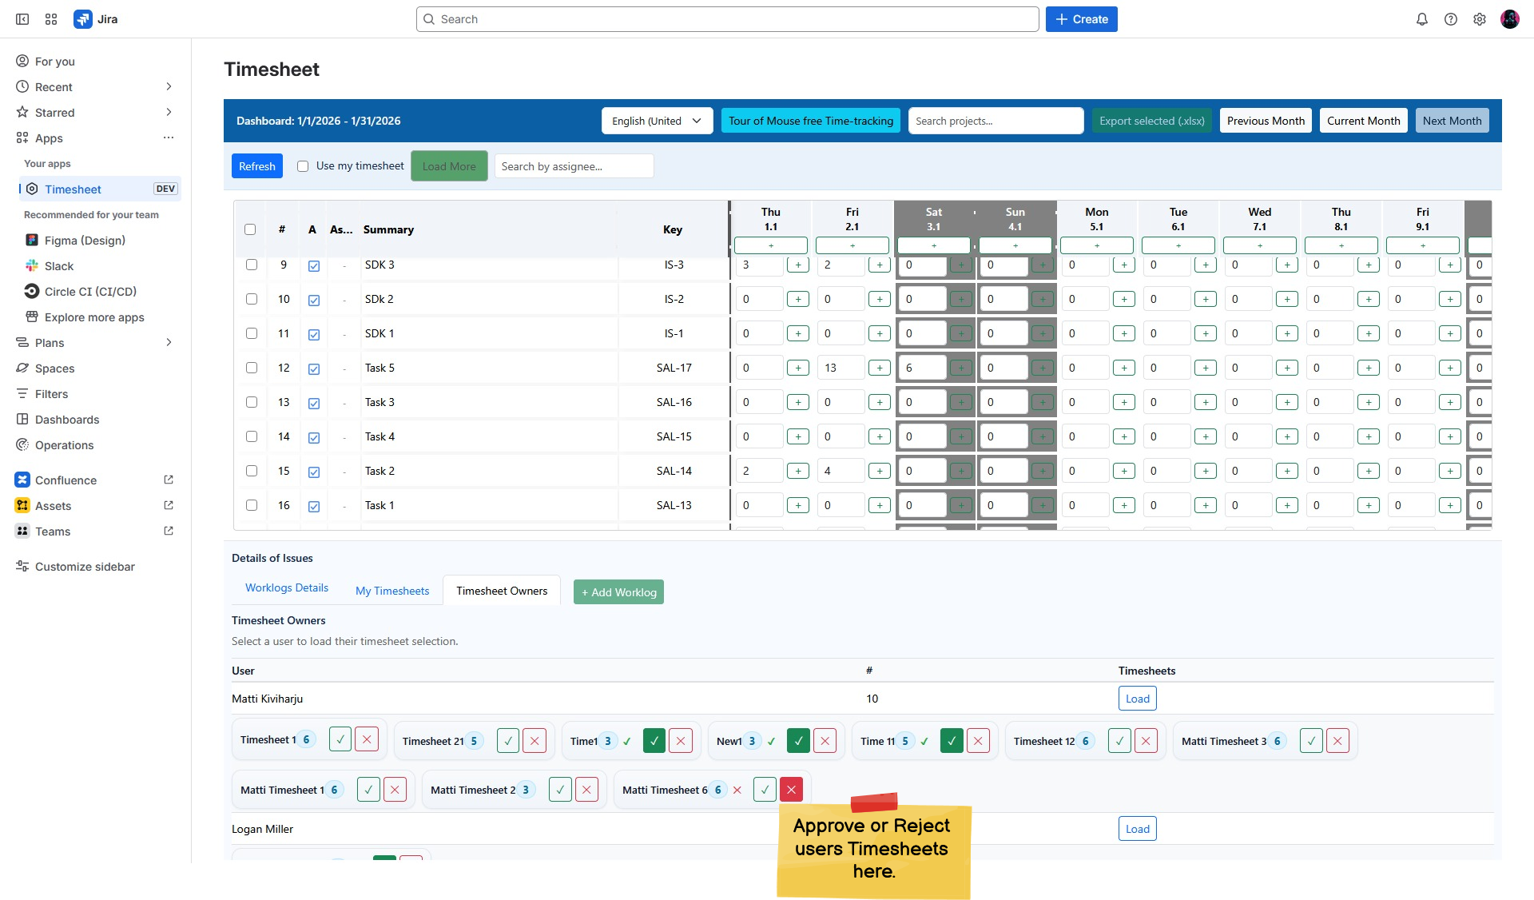1534x900 pixels.
Task: Open the help question mark icon
Action: click(x=1450, y=19)
